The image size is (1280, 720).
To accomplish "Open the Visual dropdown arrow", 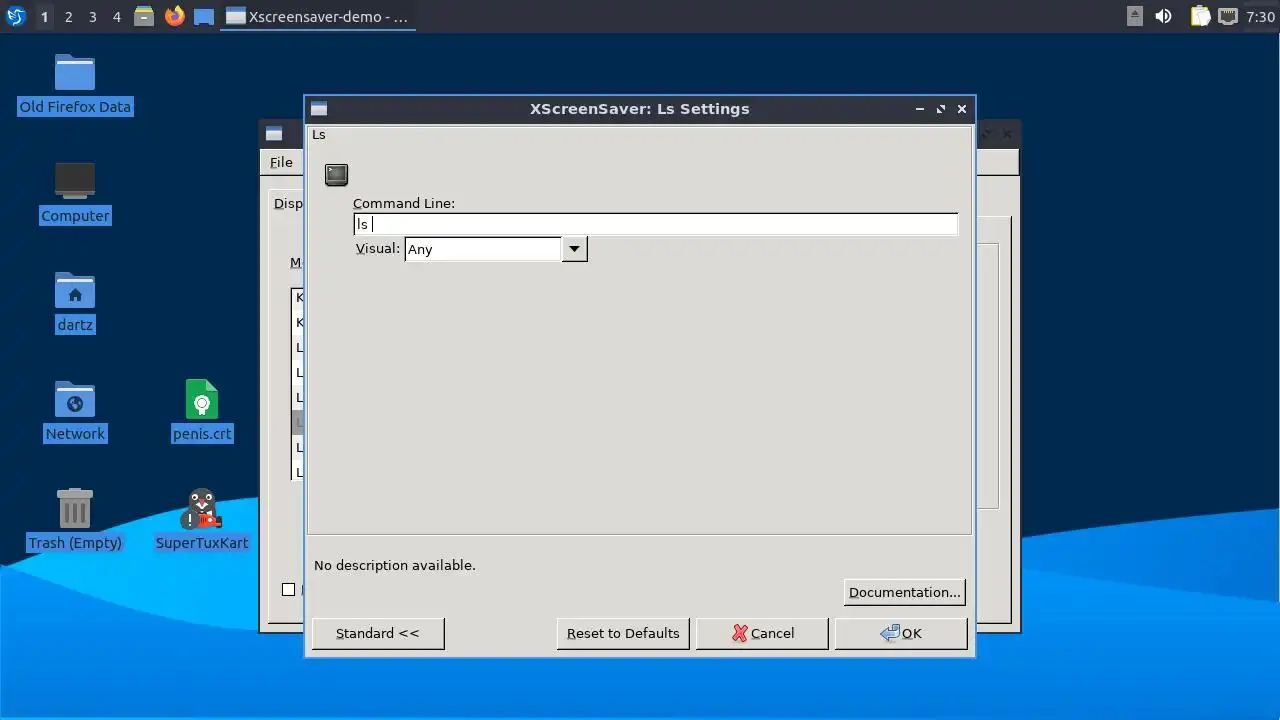I will coord(574,249).
